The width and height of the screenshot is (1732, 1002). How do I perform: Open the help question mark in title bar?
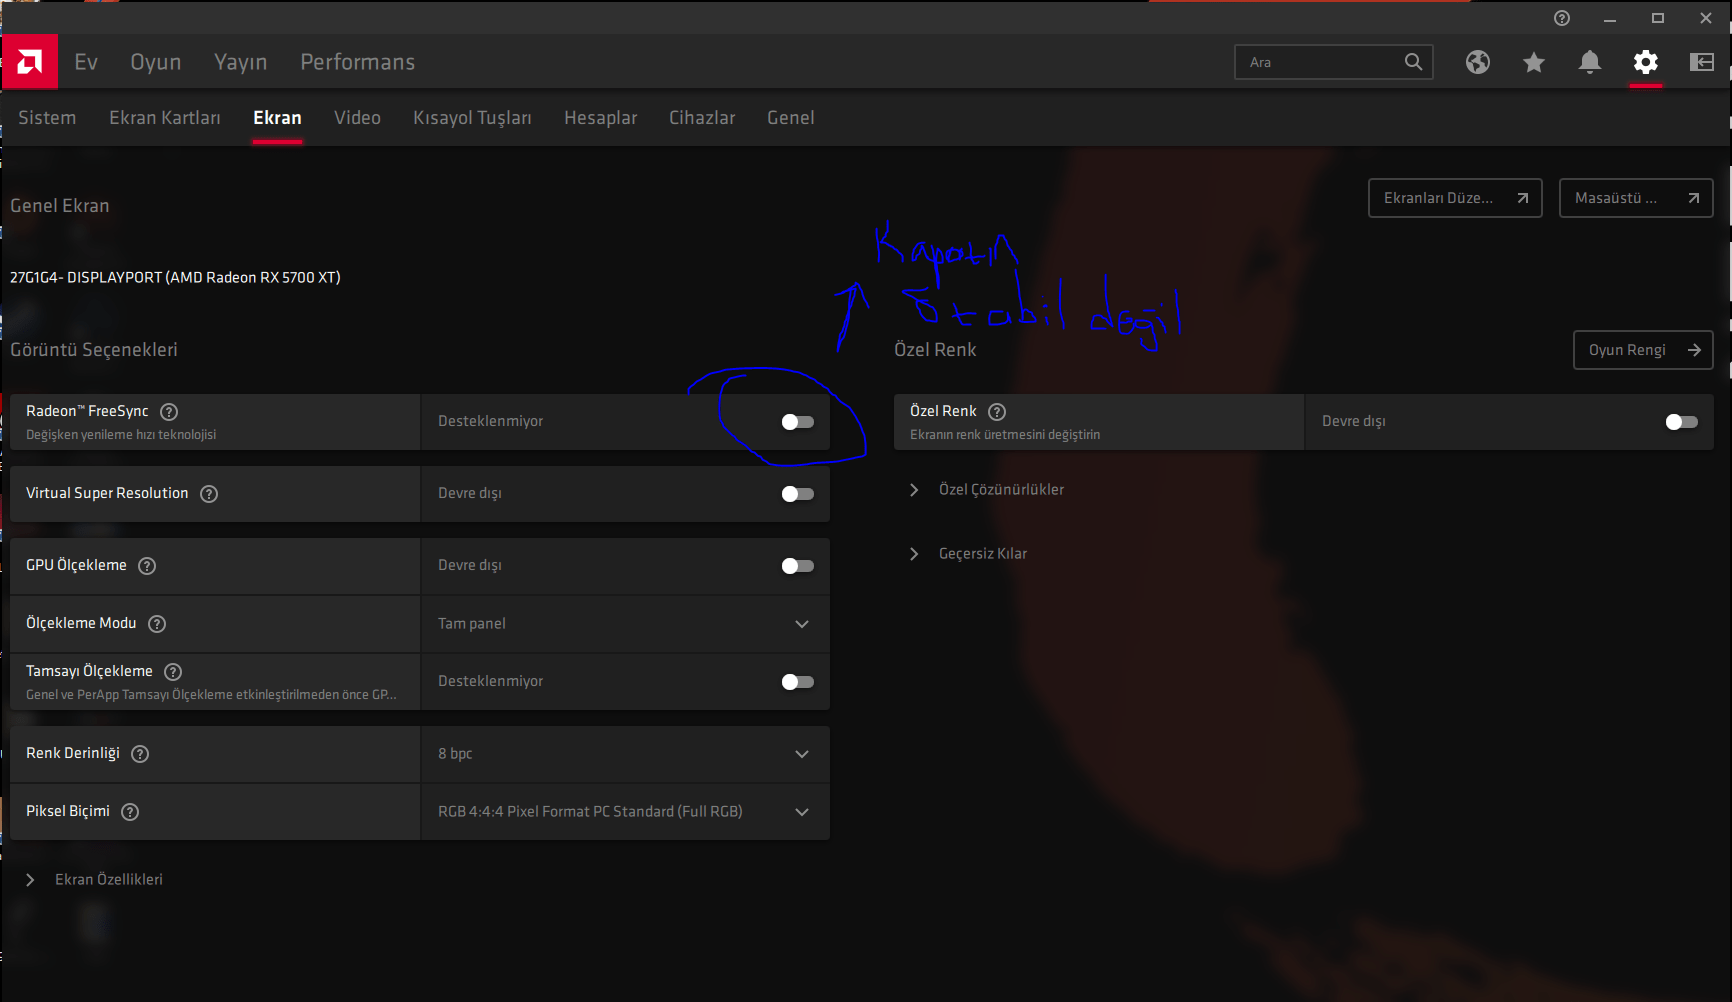1562,18
